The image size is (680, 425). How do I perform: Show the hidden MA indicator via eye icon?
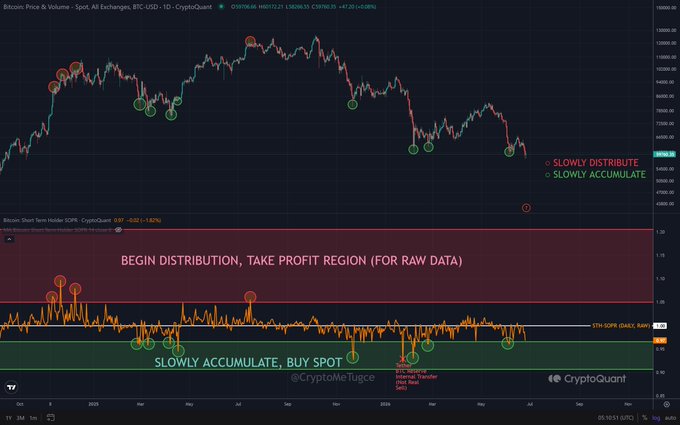pos(118,230)
